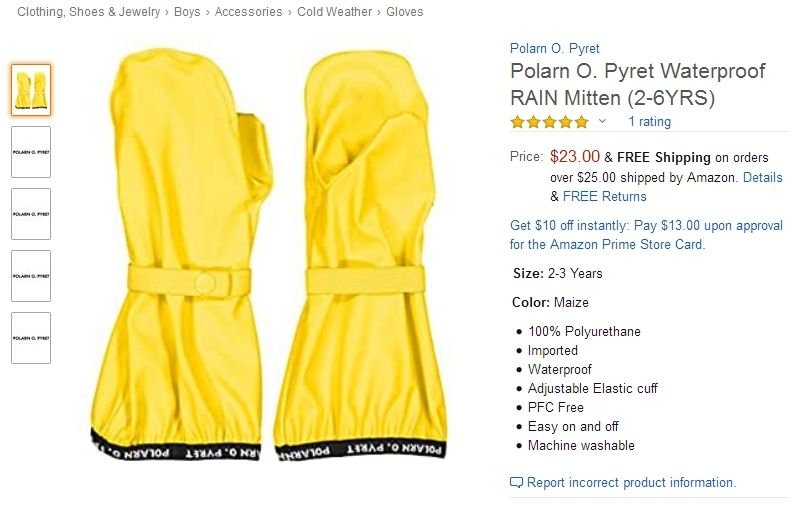
Task: Click the report speech bubble icon
Action: pos(516,482)
